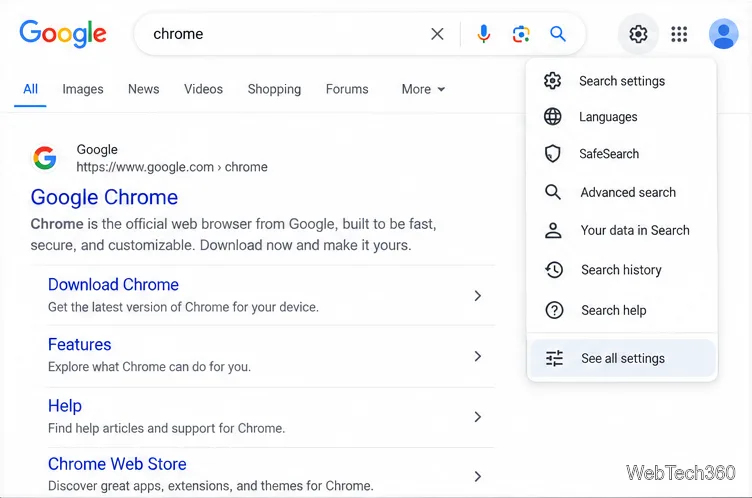Open the Google account avatar
Image resolution: width=752 pixels, height=498 pixels.
pos(723,34)
